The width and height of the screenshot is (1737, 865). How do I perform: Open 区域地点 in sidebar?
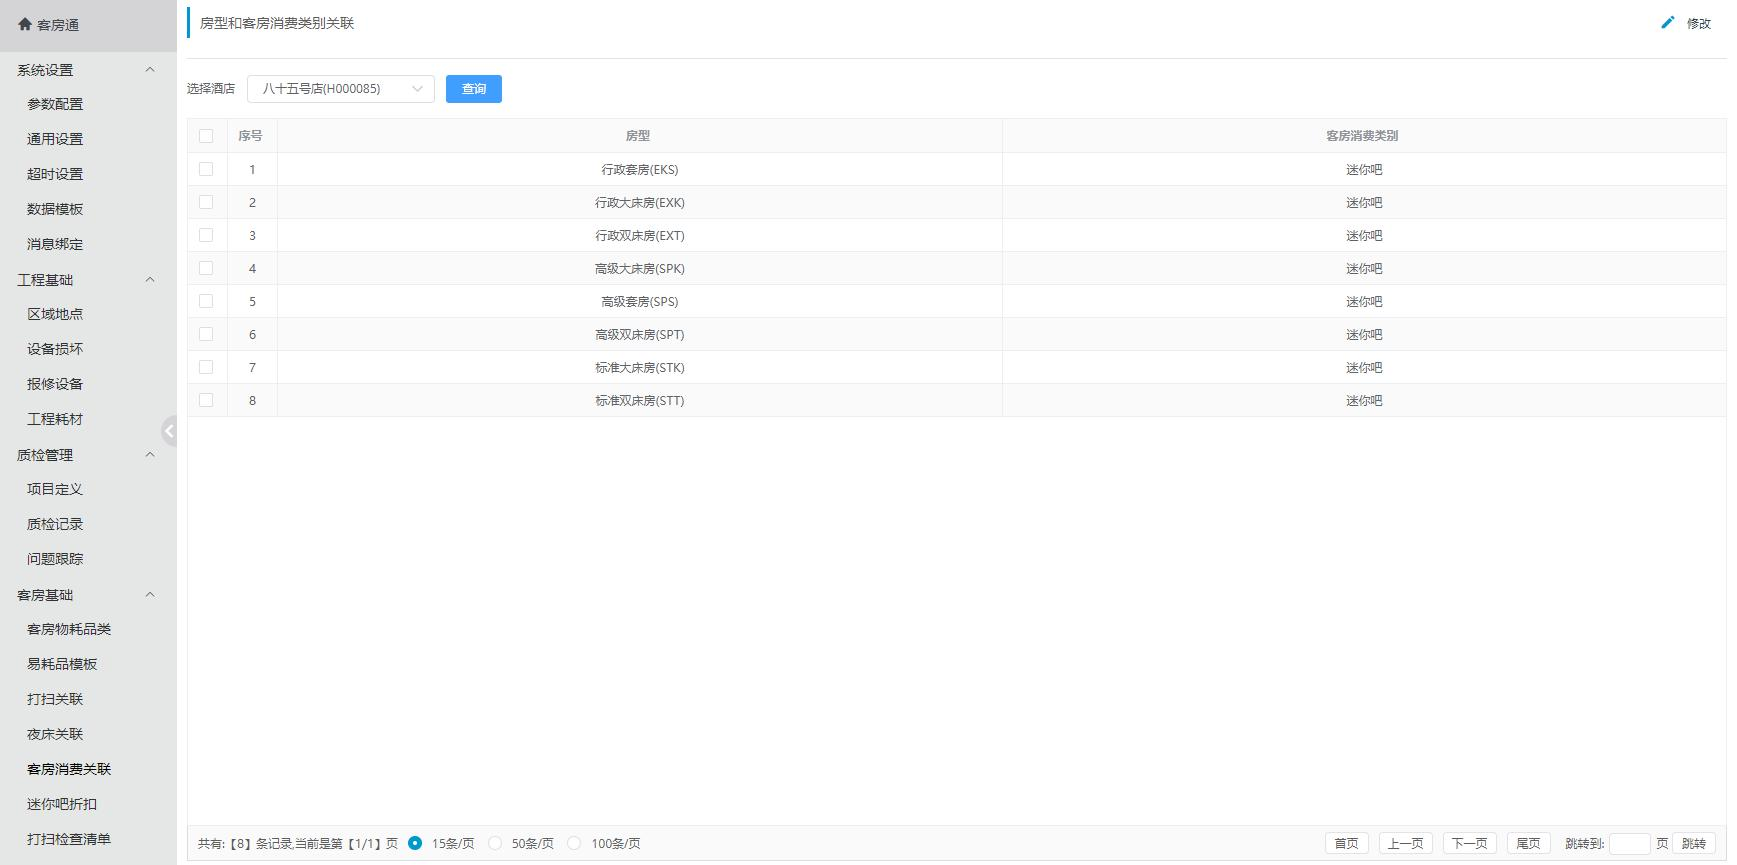pos(55,314)
